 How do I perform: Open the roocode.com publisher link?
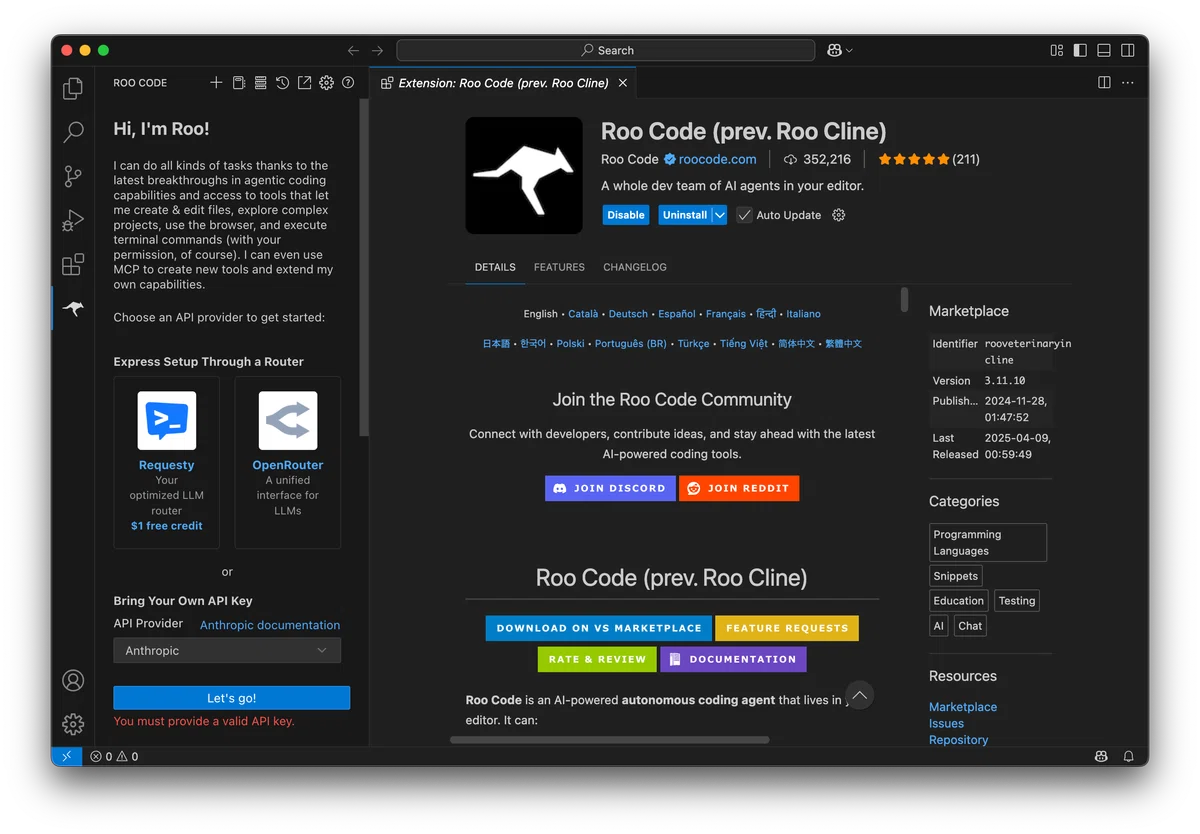point(717,159)
